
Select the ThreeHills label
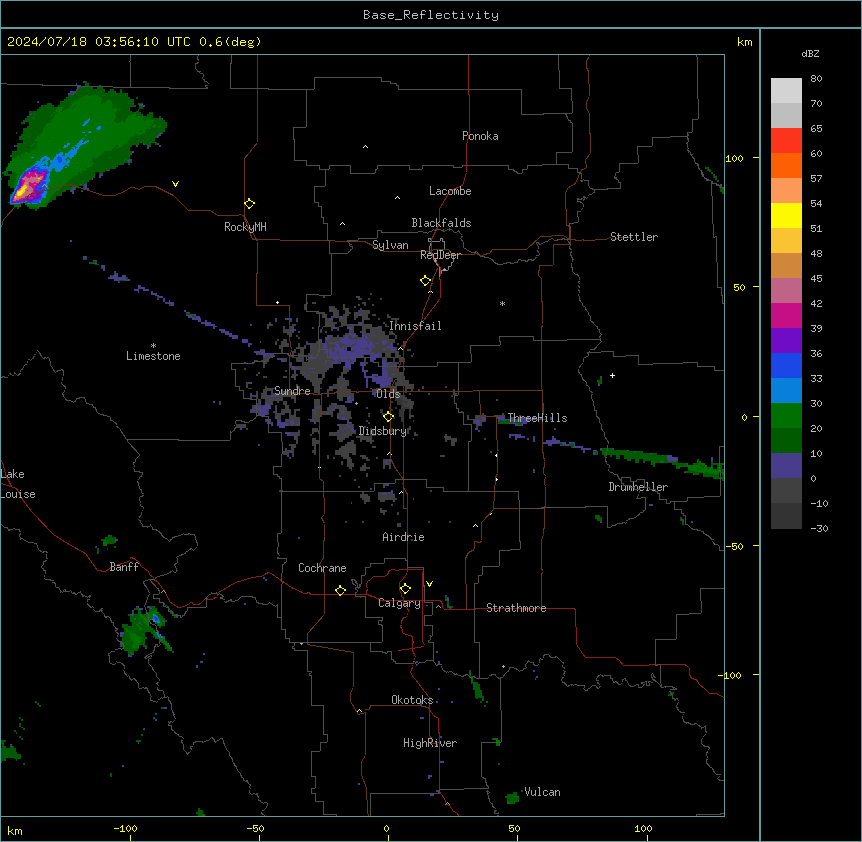pos(537,418)
